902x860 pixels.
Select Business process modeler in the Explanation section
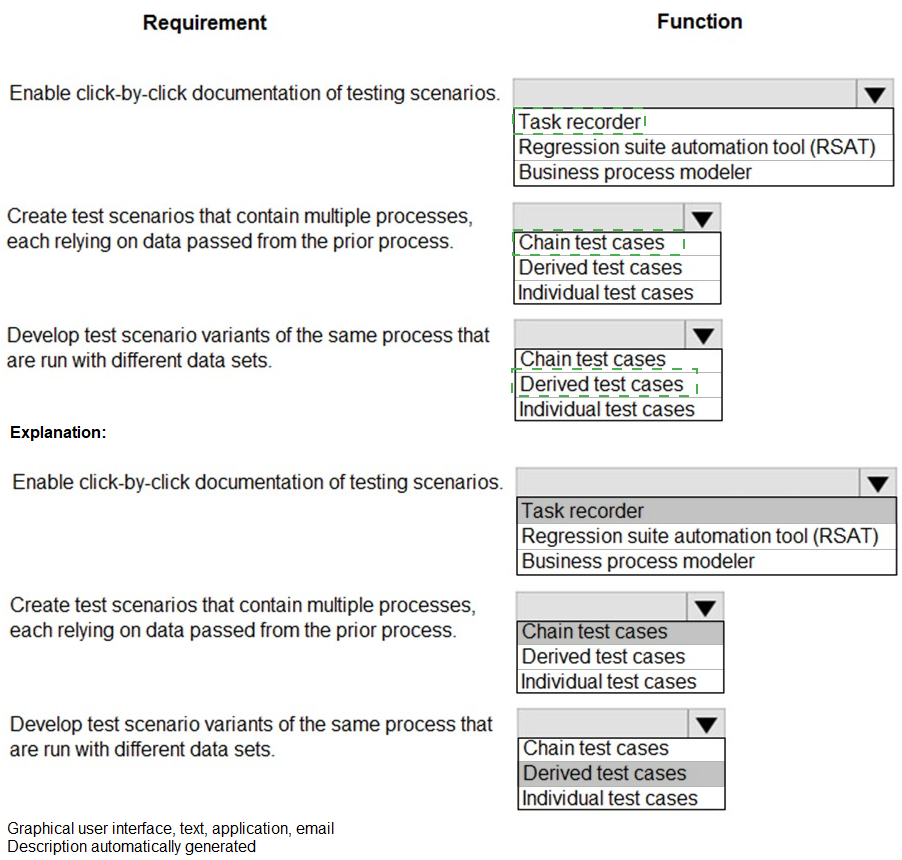(638, 561)
